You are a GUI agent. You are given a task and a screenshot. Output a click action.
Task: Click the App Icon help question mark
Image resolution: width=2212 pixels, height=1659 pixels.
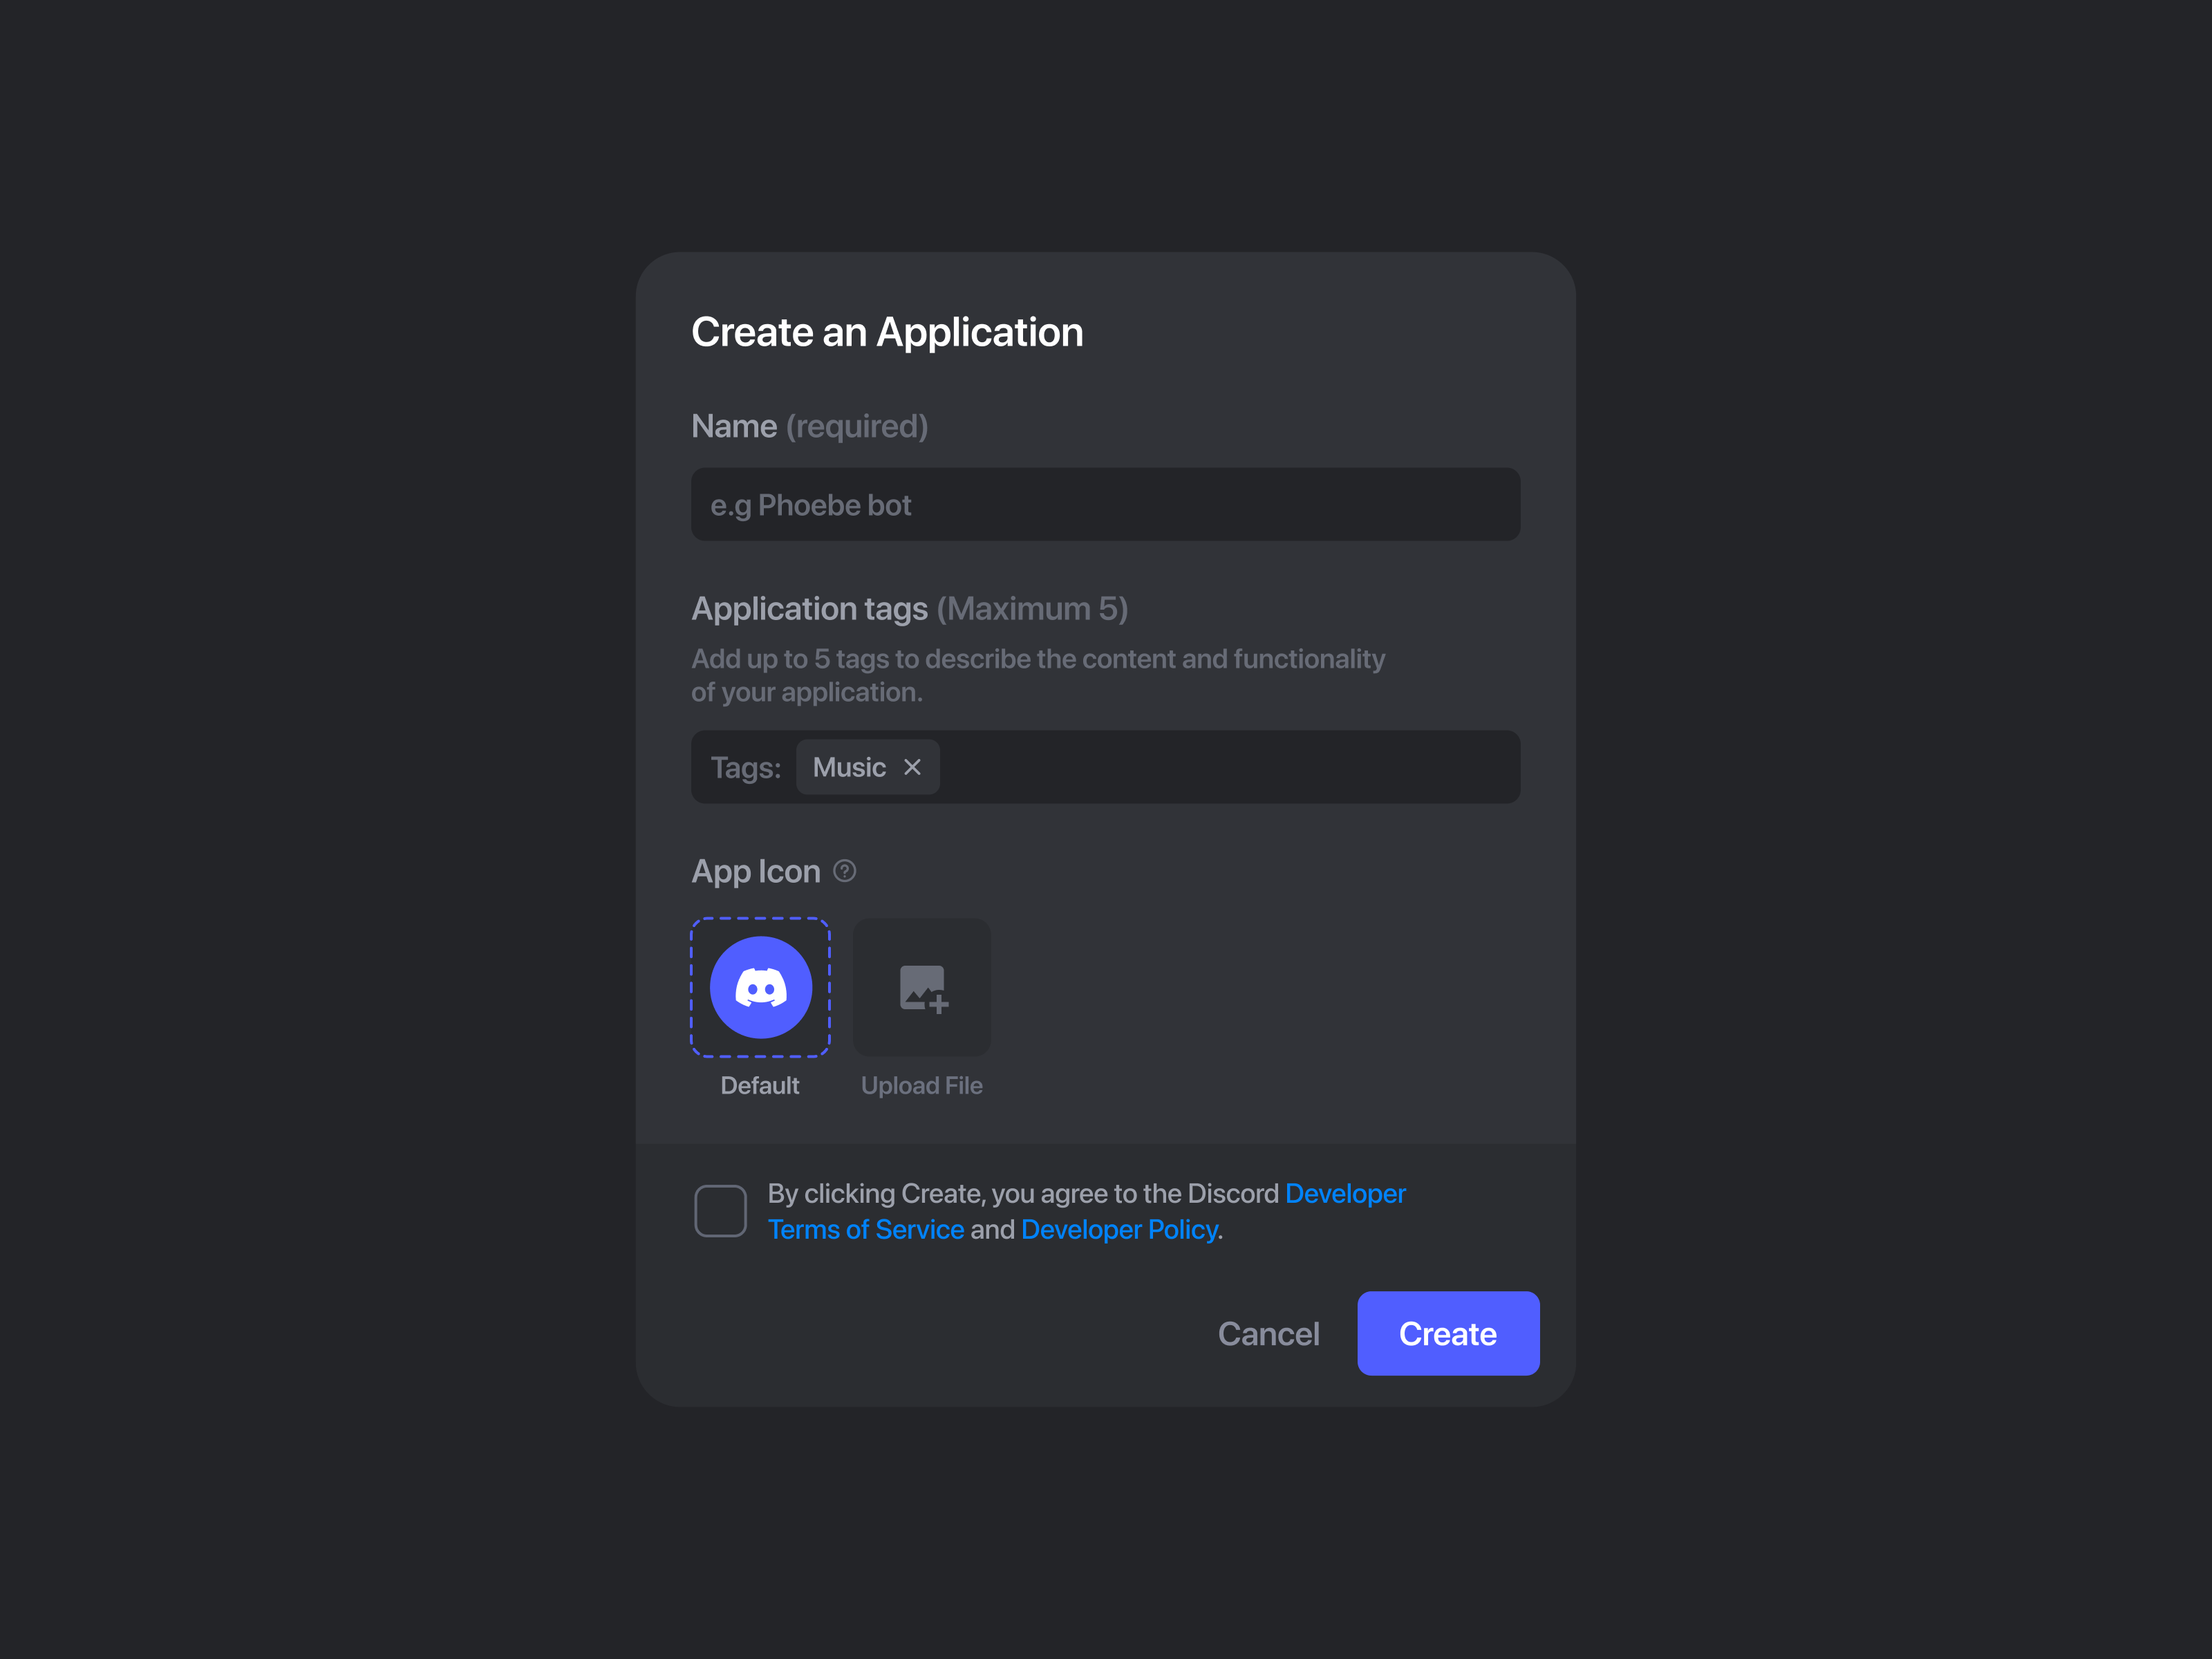coord(845,871)
